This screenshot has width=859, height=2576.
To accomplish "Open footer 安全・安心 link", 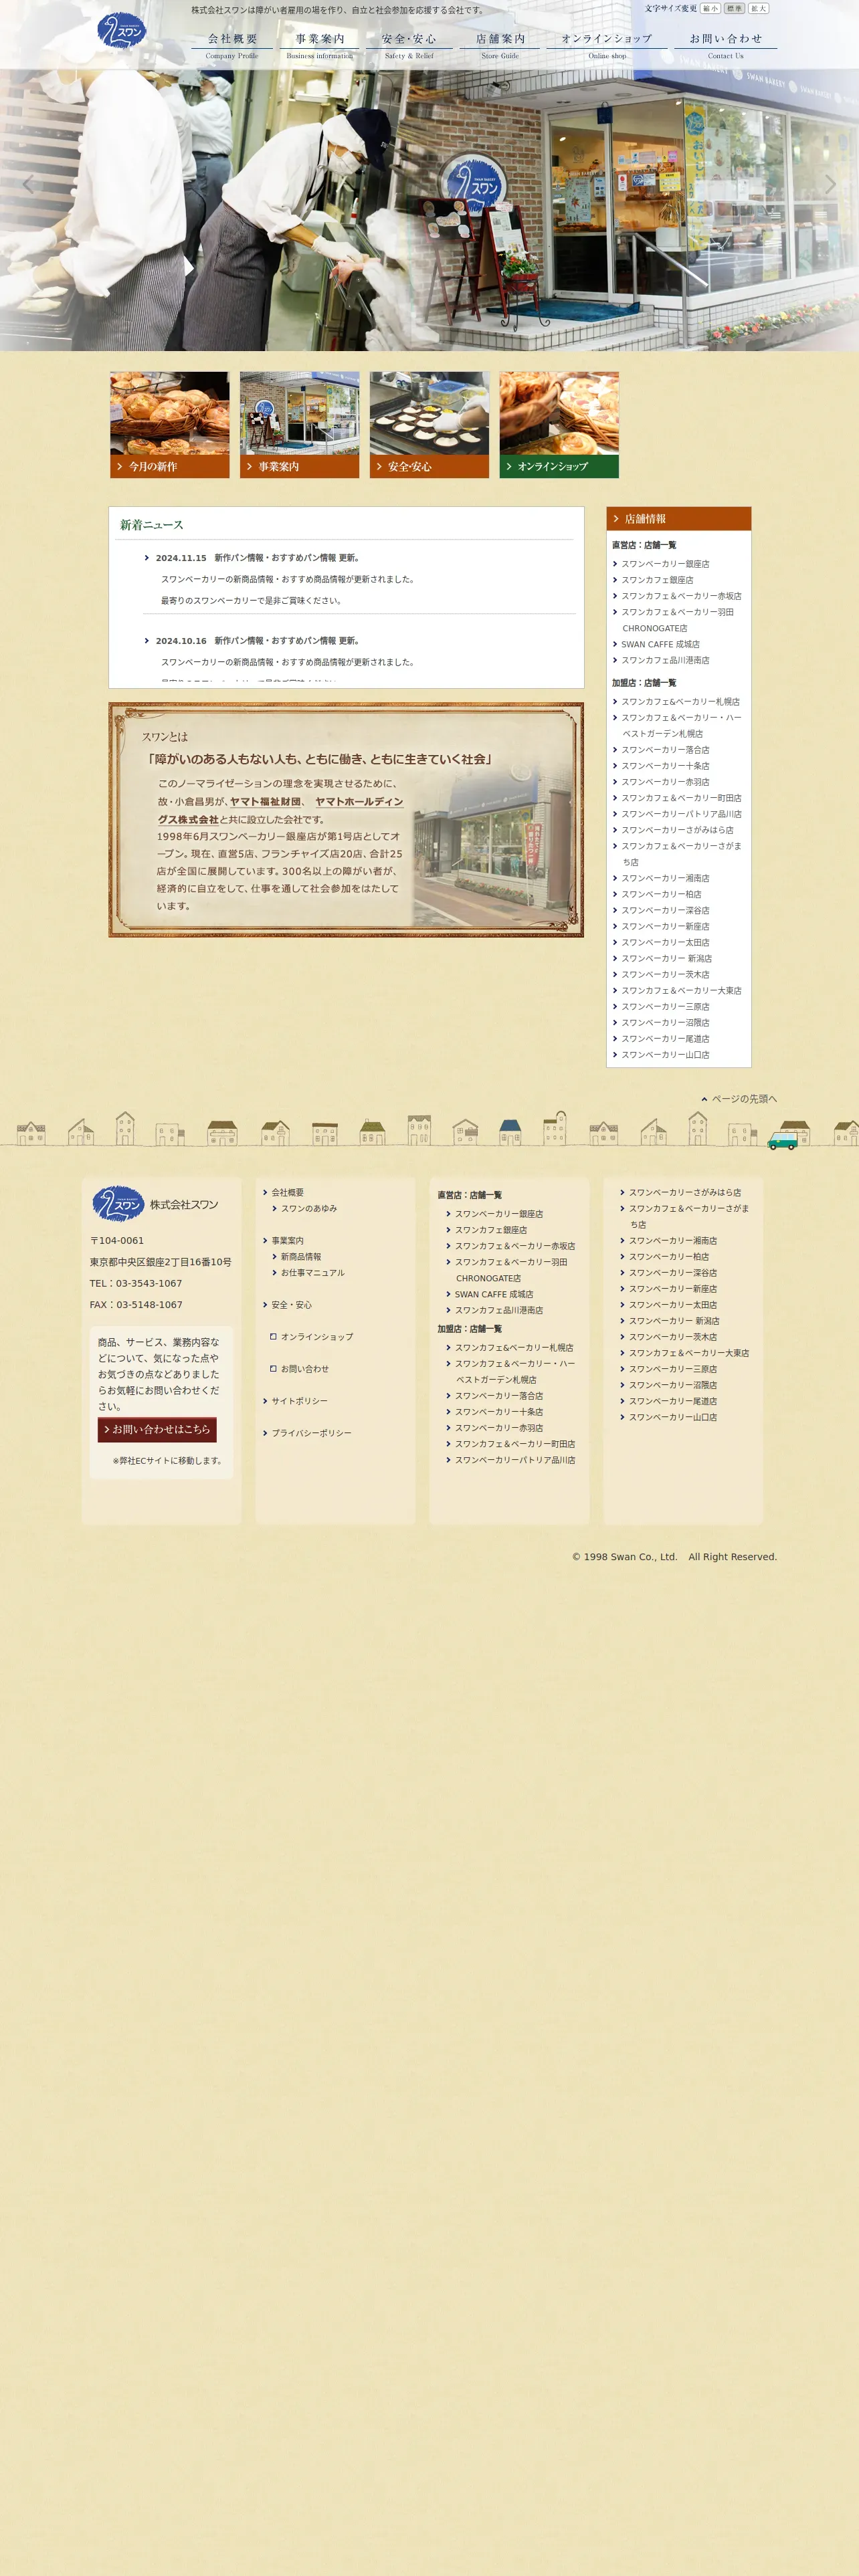I will [x=291, y=1304].
